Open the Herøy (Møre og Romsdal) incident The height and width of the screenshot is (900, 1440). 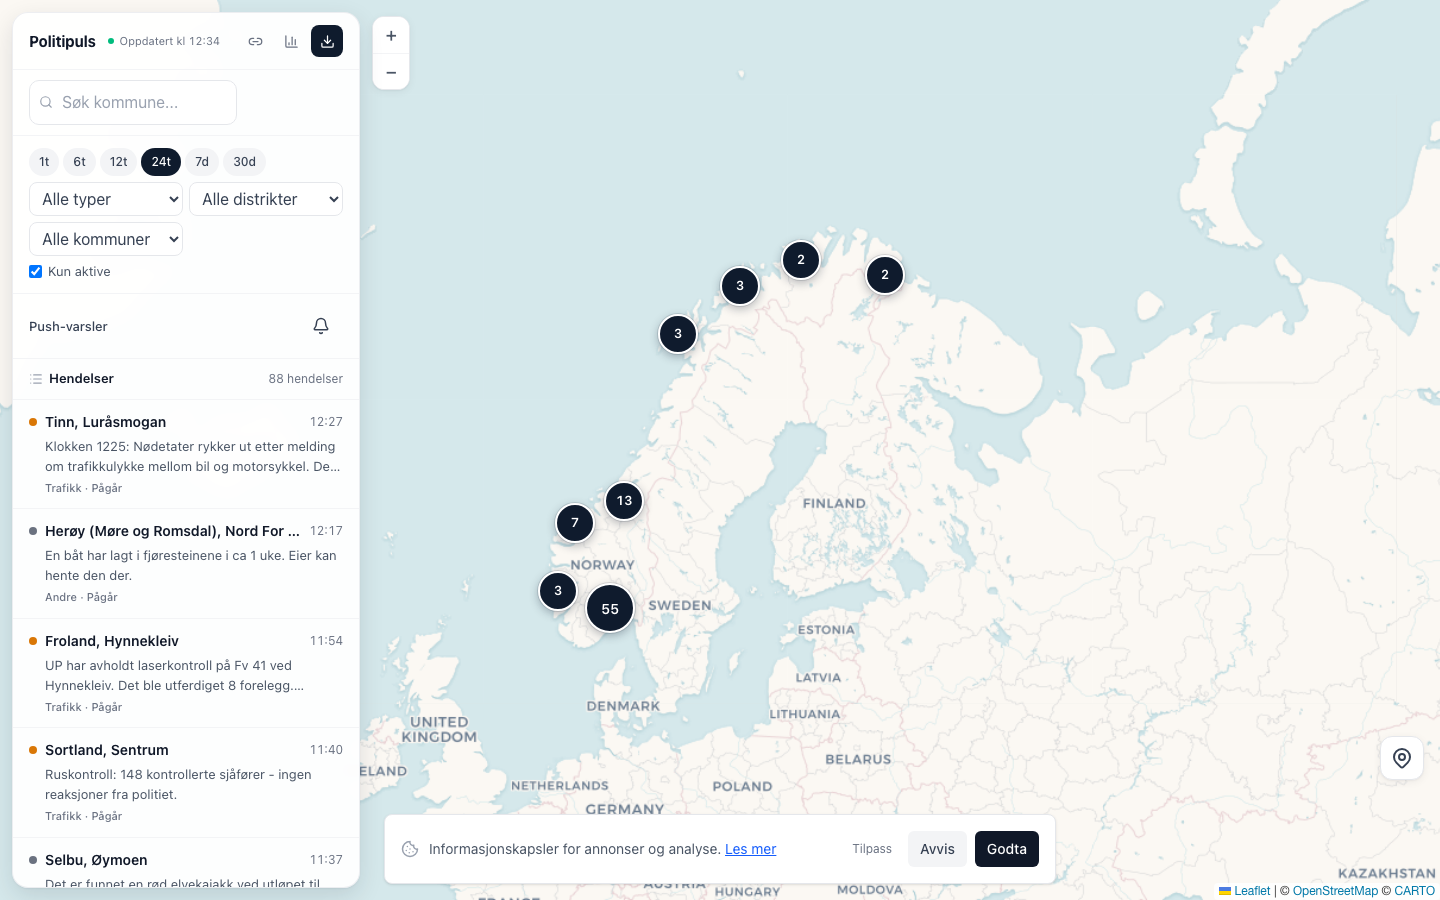point(186,564)
